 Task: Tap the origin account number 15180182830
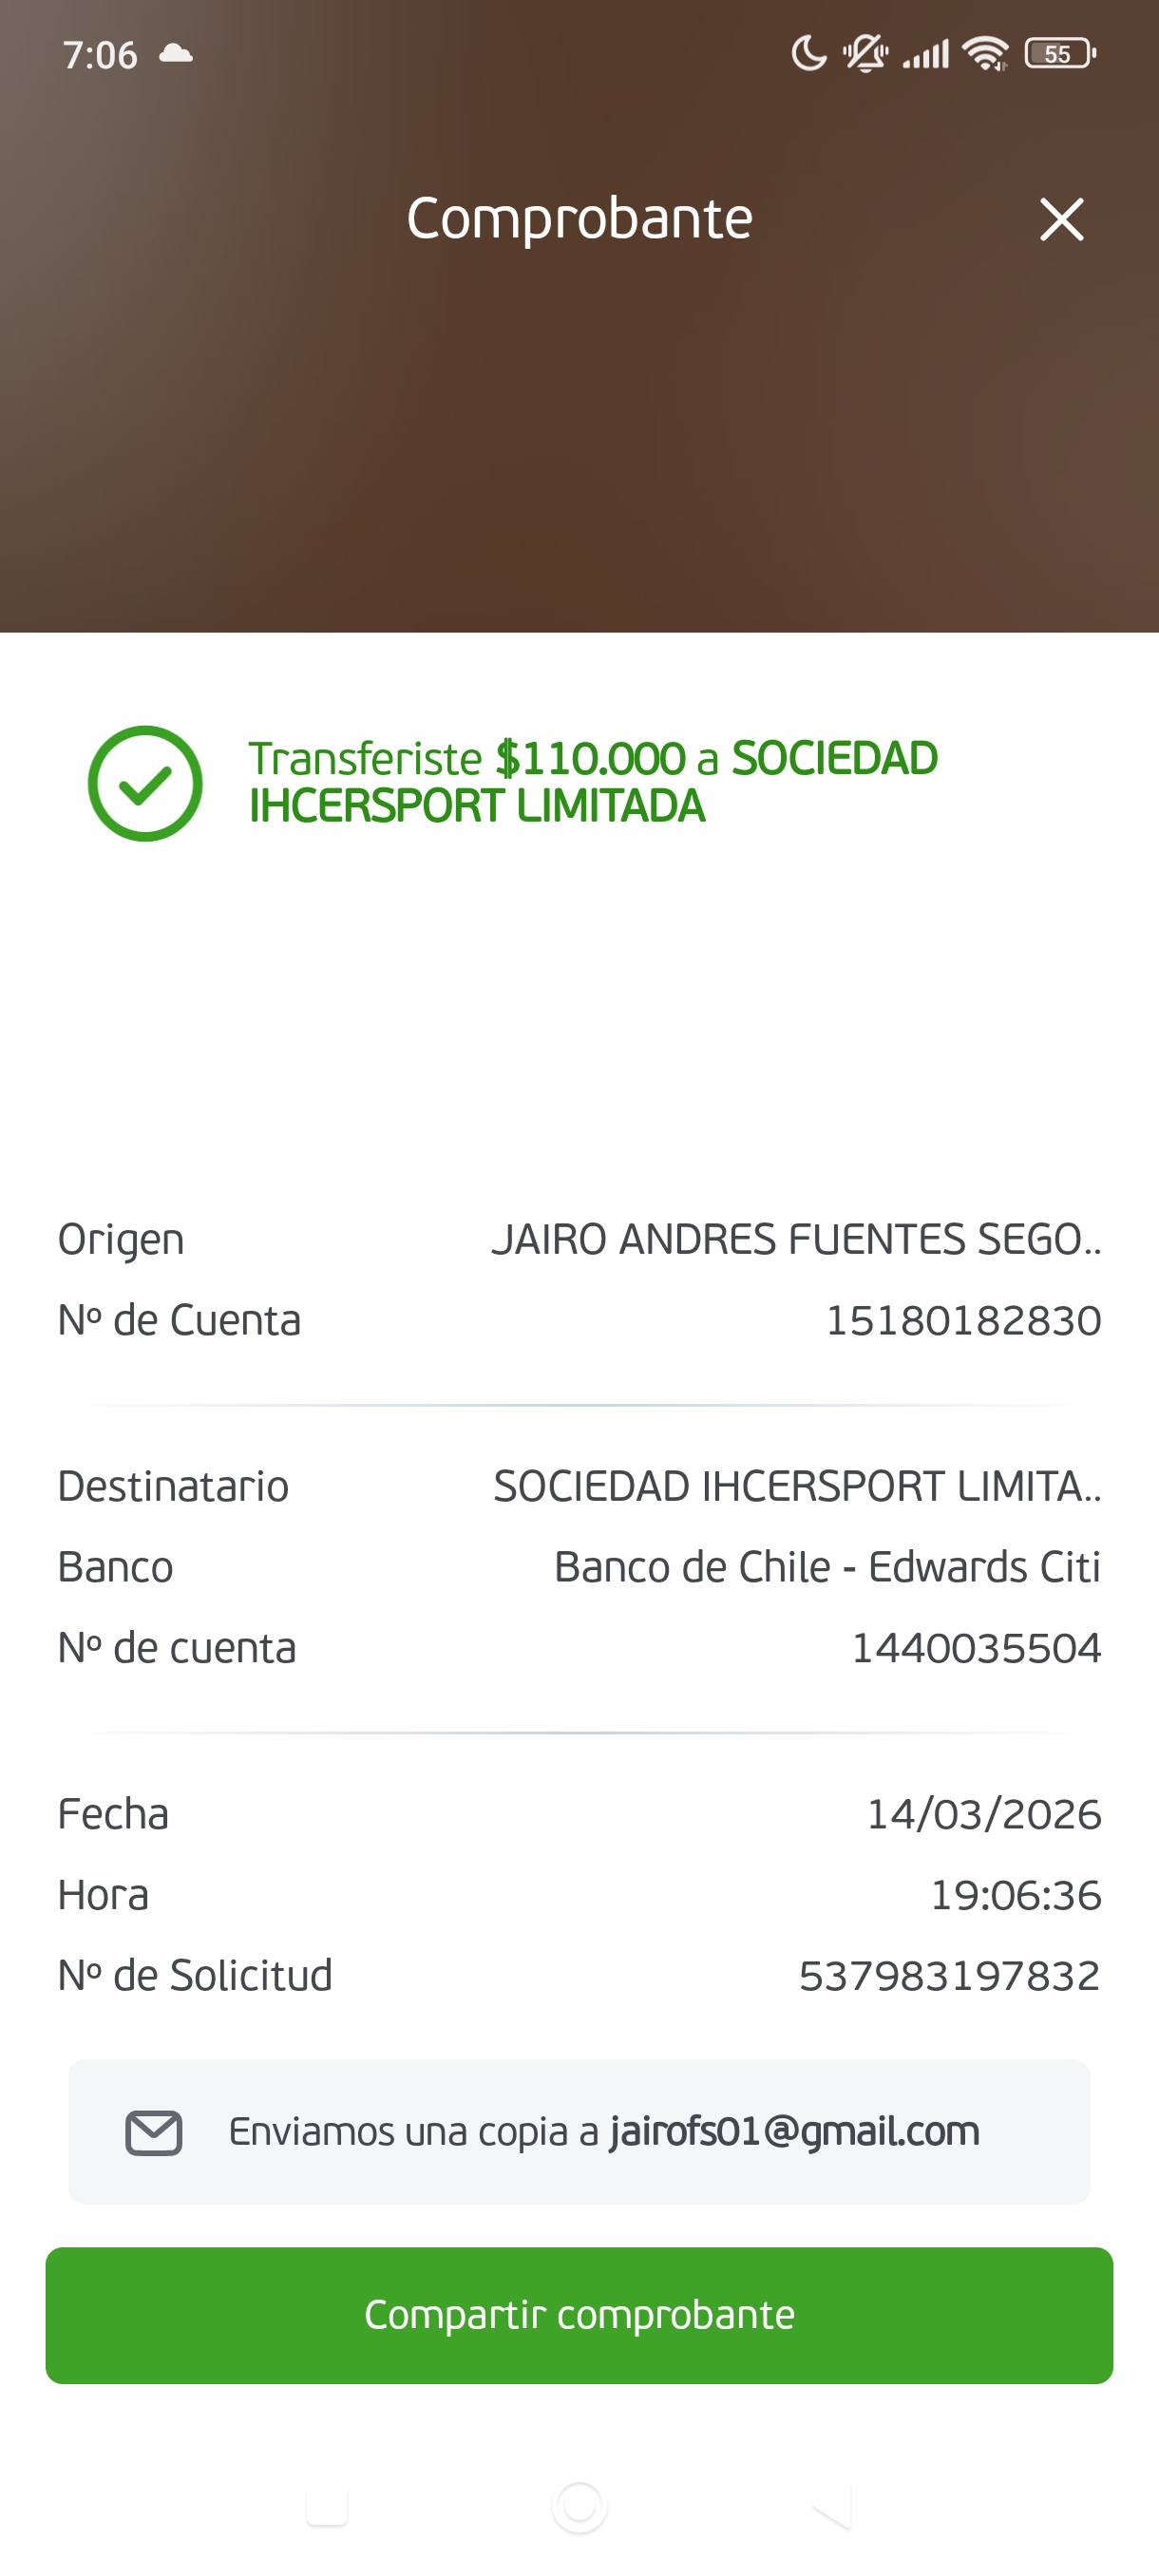tap(963, 1320)
